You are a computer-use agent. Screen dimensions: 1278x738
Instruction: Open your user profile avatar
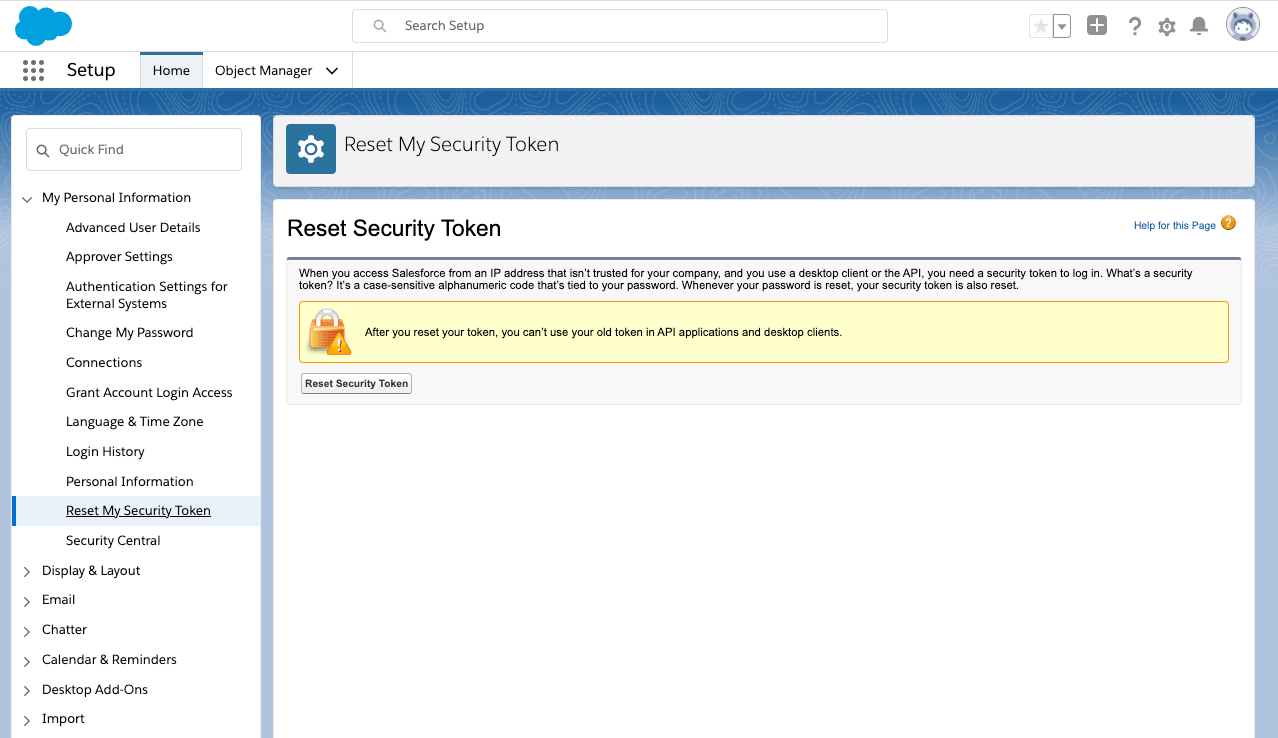[1242, 24]
